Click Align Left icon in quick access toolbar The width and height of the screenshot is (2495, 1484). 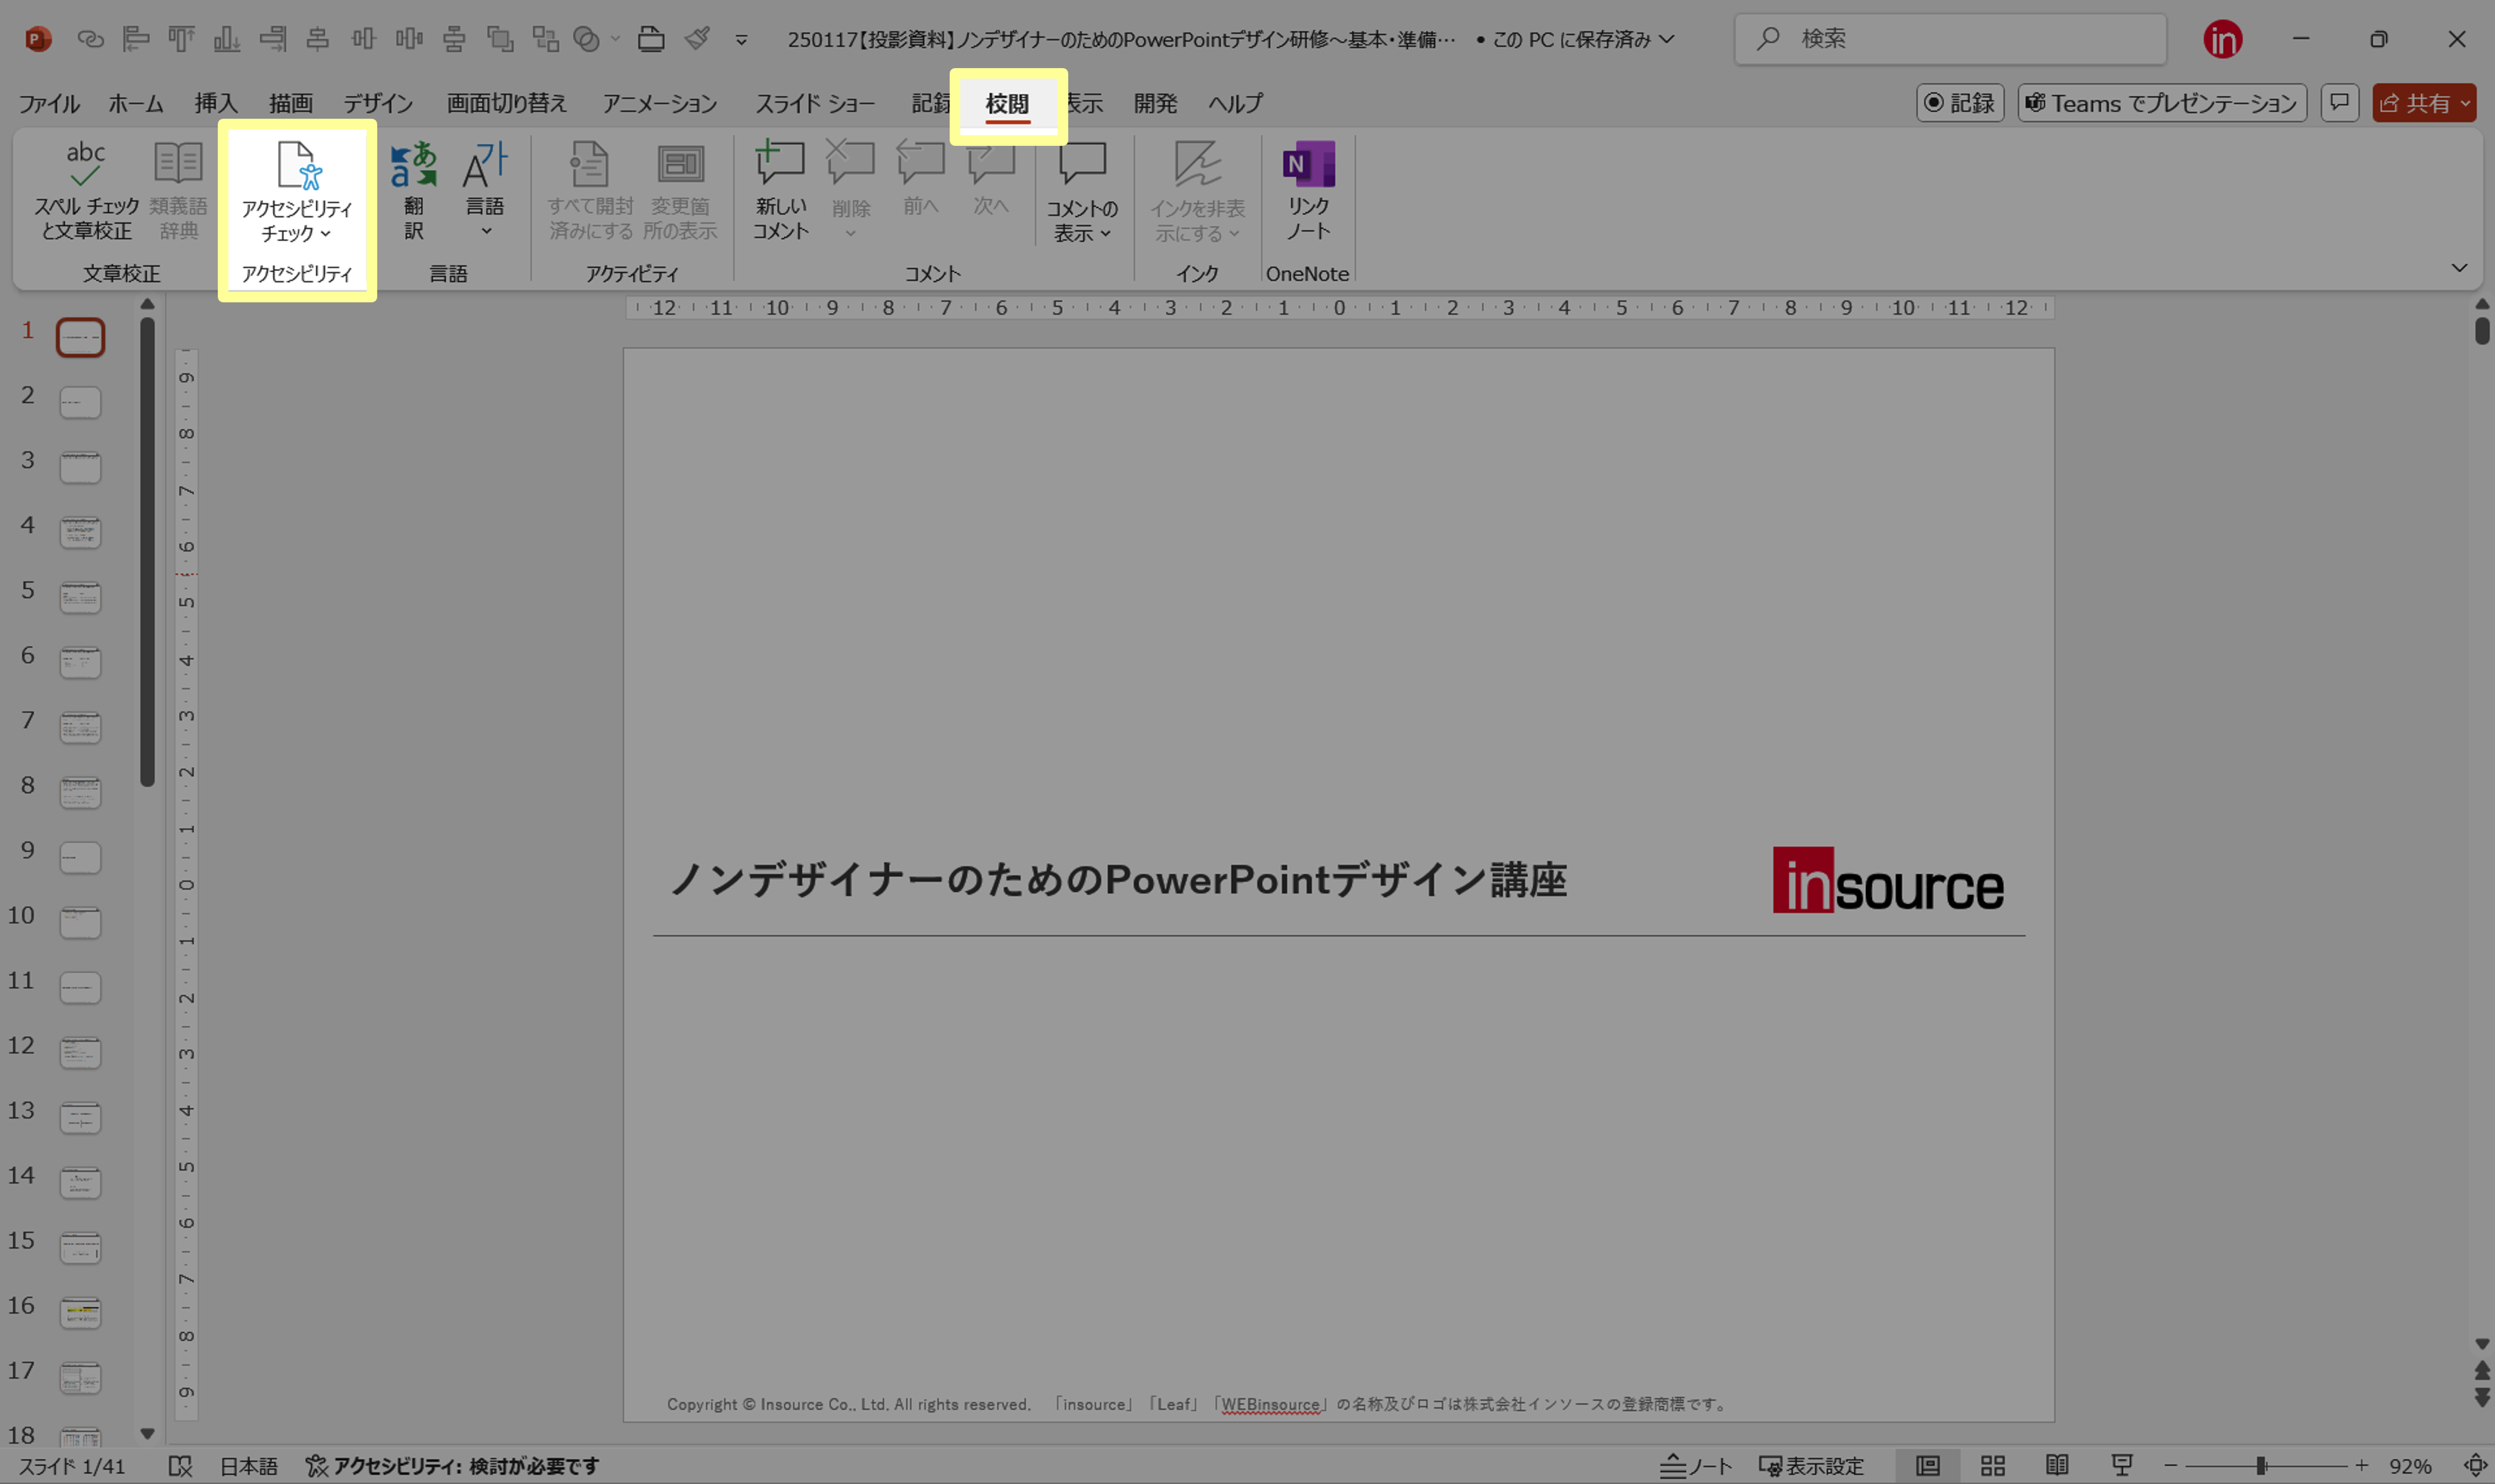pyautogui.click(x=135, y=39)
